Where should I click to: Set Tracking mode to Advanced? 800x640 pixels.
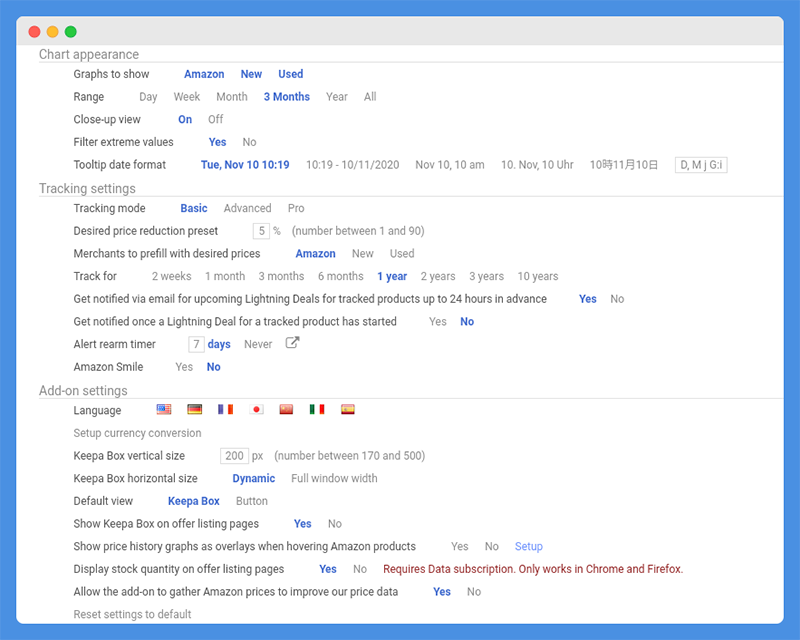click(247, 208)
